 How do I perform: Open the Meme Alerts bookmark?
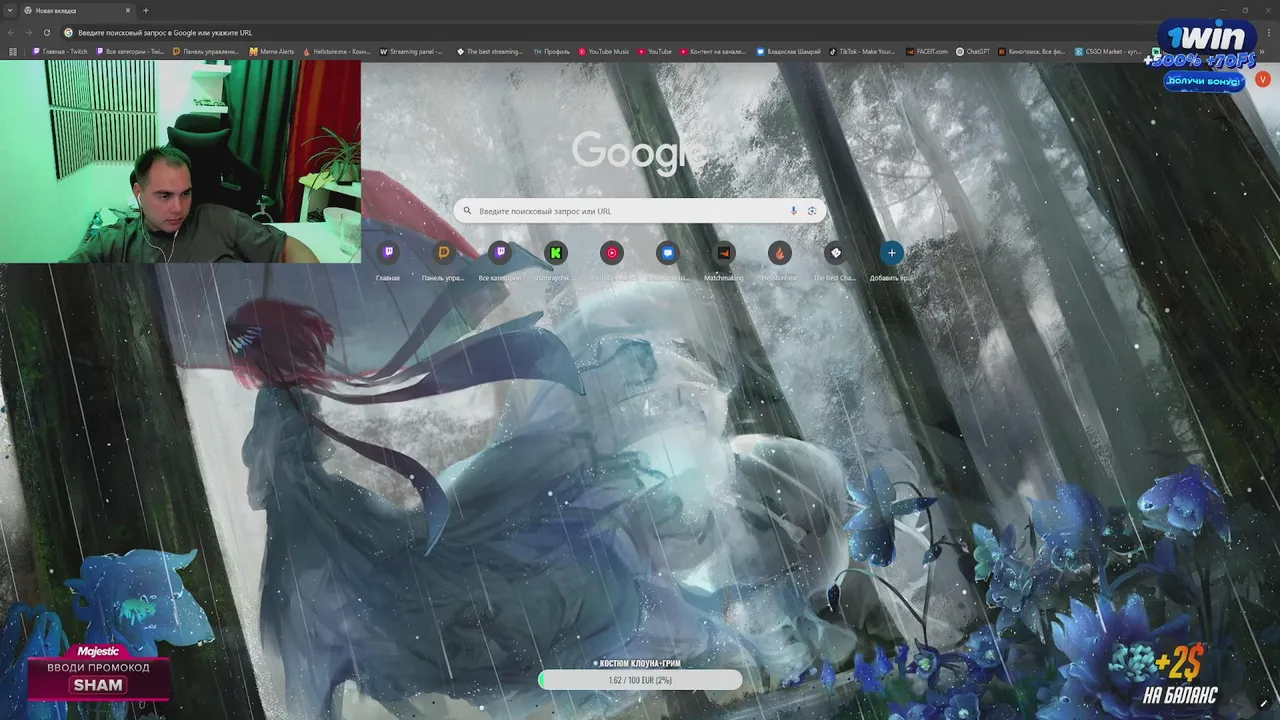coord(272,51)
